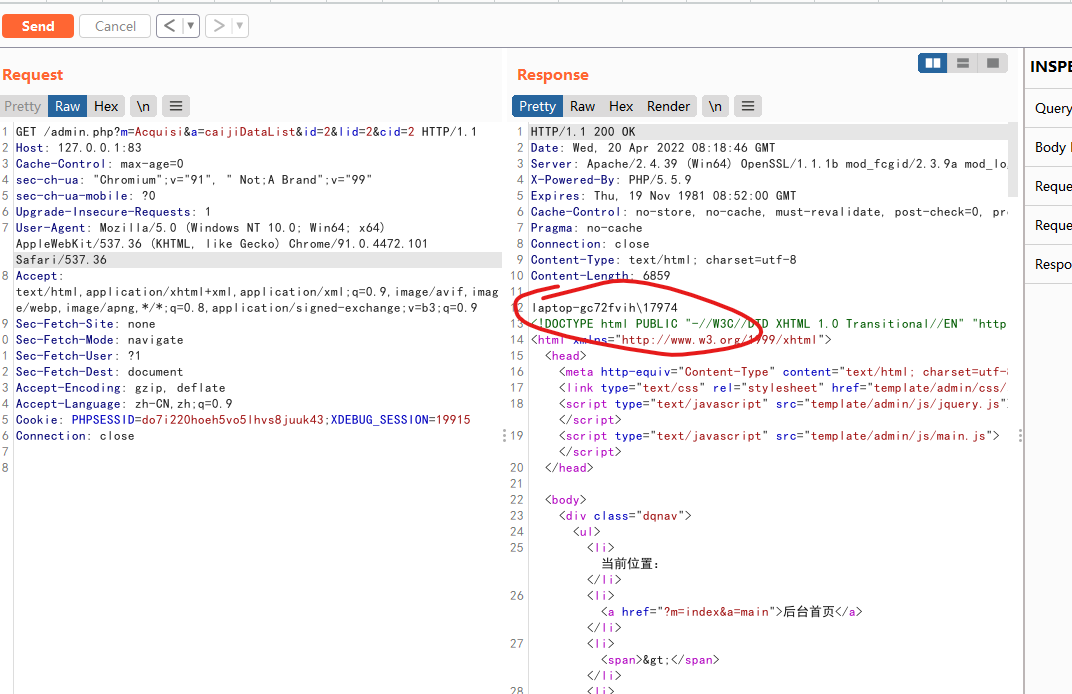Open the Hex tab in Response panel
The image size is (1072, 694).
[x=621, y=106]
